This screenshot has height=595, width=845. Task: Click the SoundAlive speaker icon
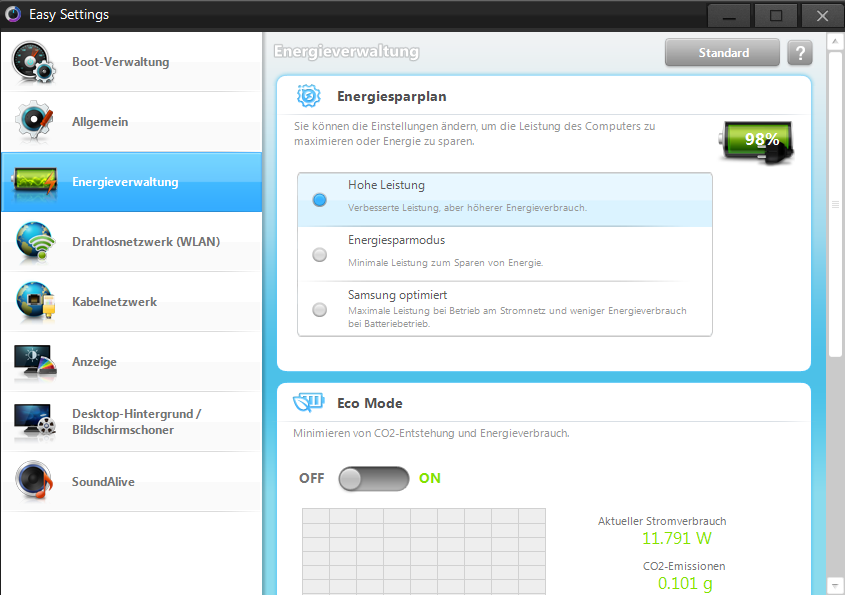tap(34, 481)
